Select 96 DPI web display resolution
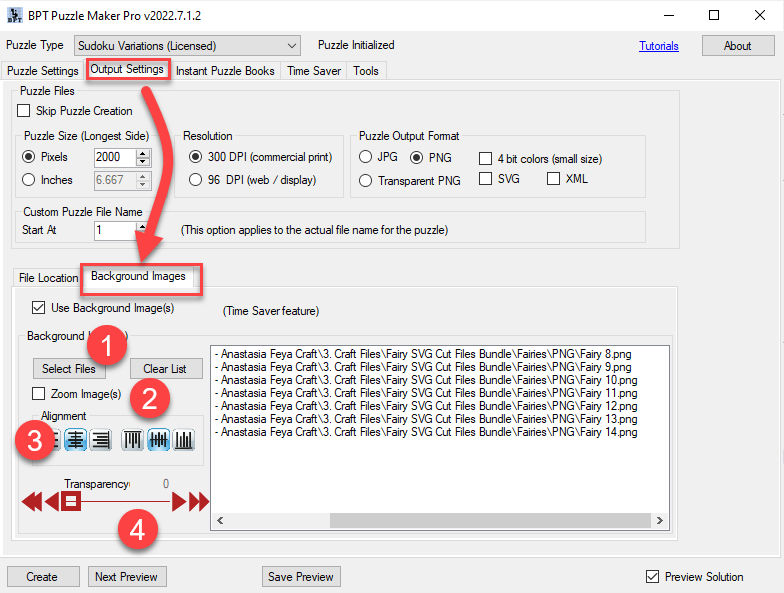 coord(196,180)
